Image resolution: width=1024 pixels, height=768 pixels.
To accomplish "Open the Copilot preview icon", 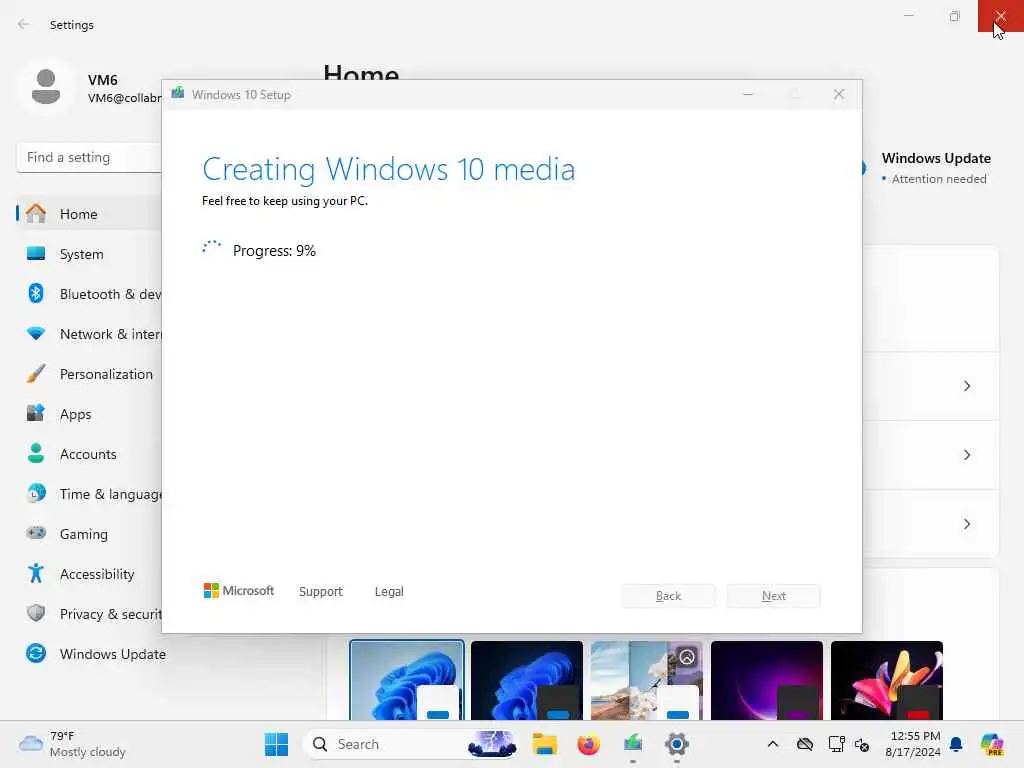I will pyautogui.click(x=992, y=744).
